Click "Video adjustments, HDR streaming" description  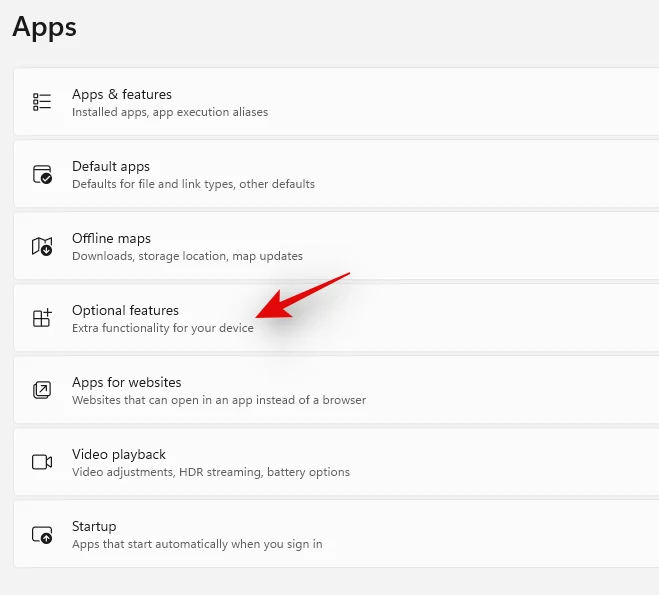[210, 472]
